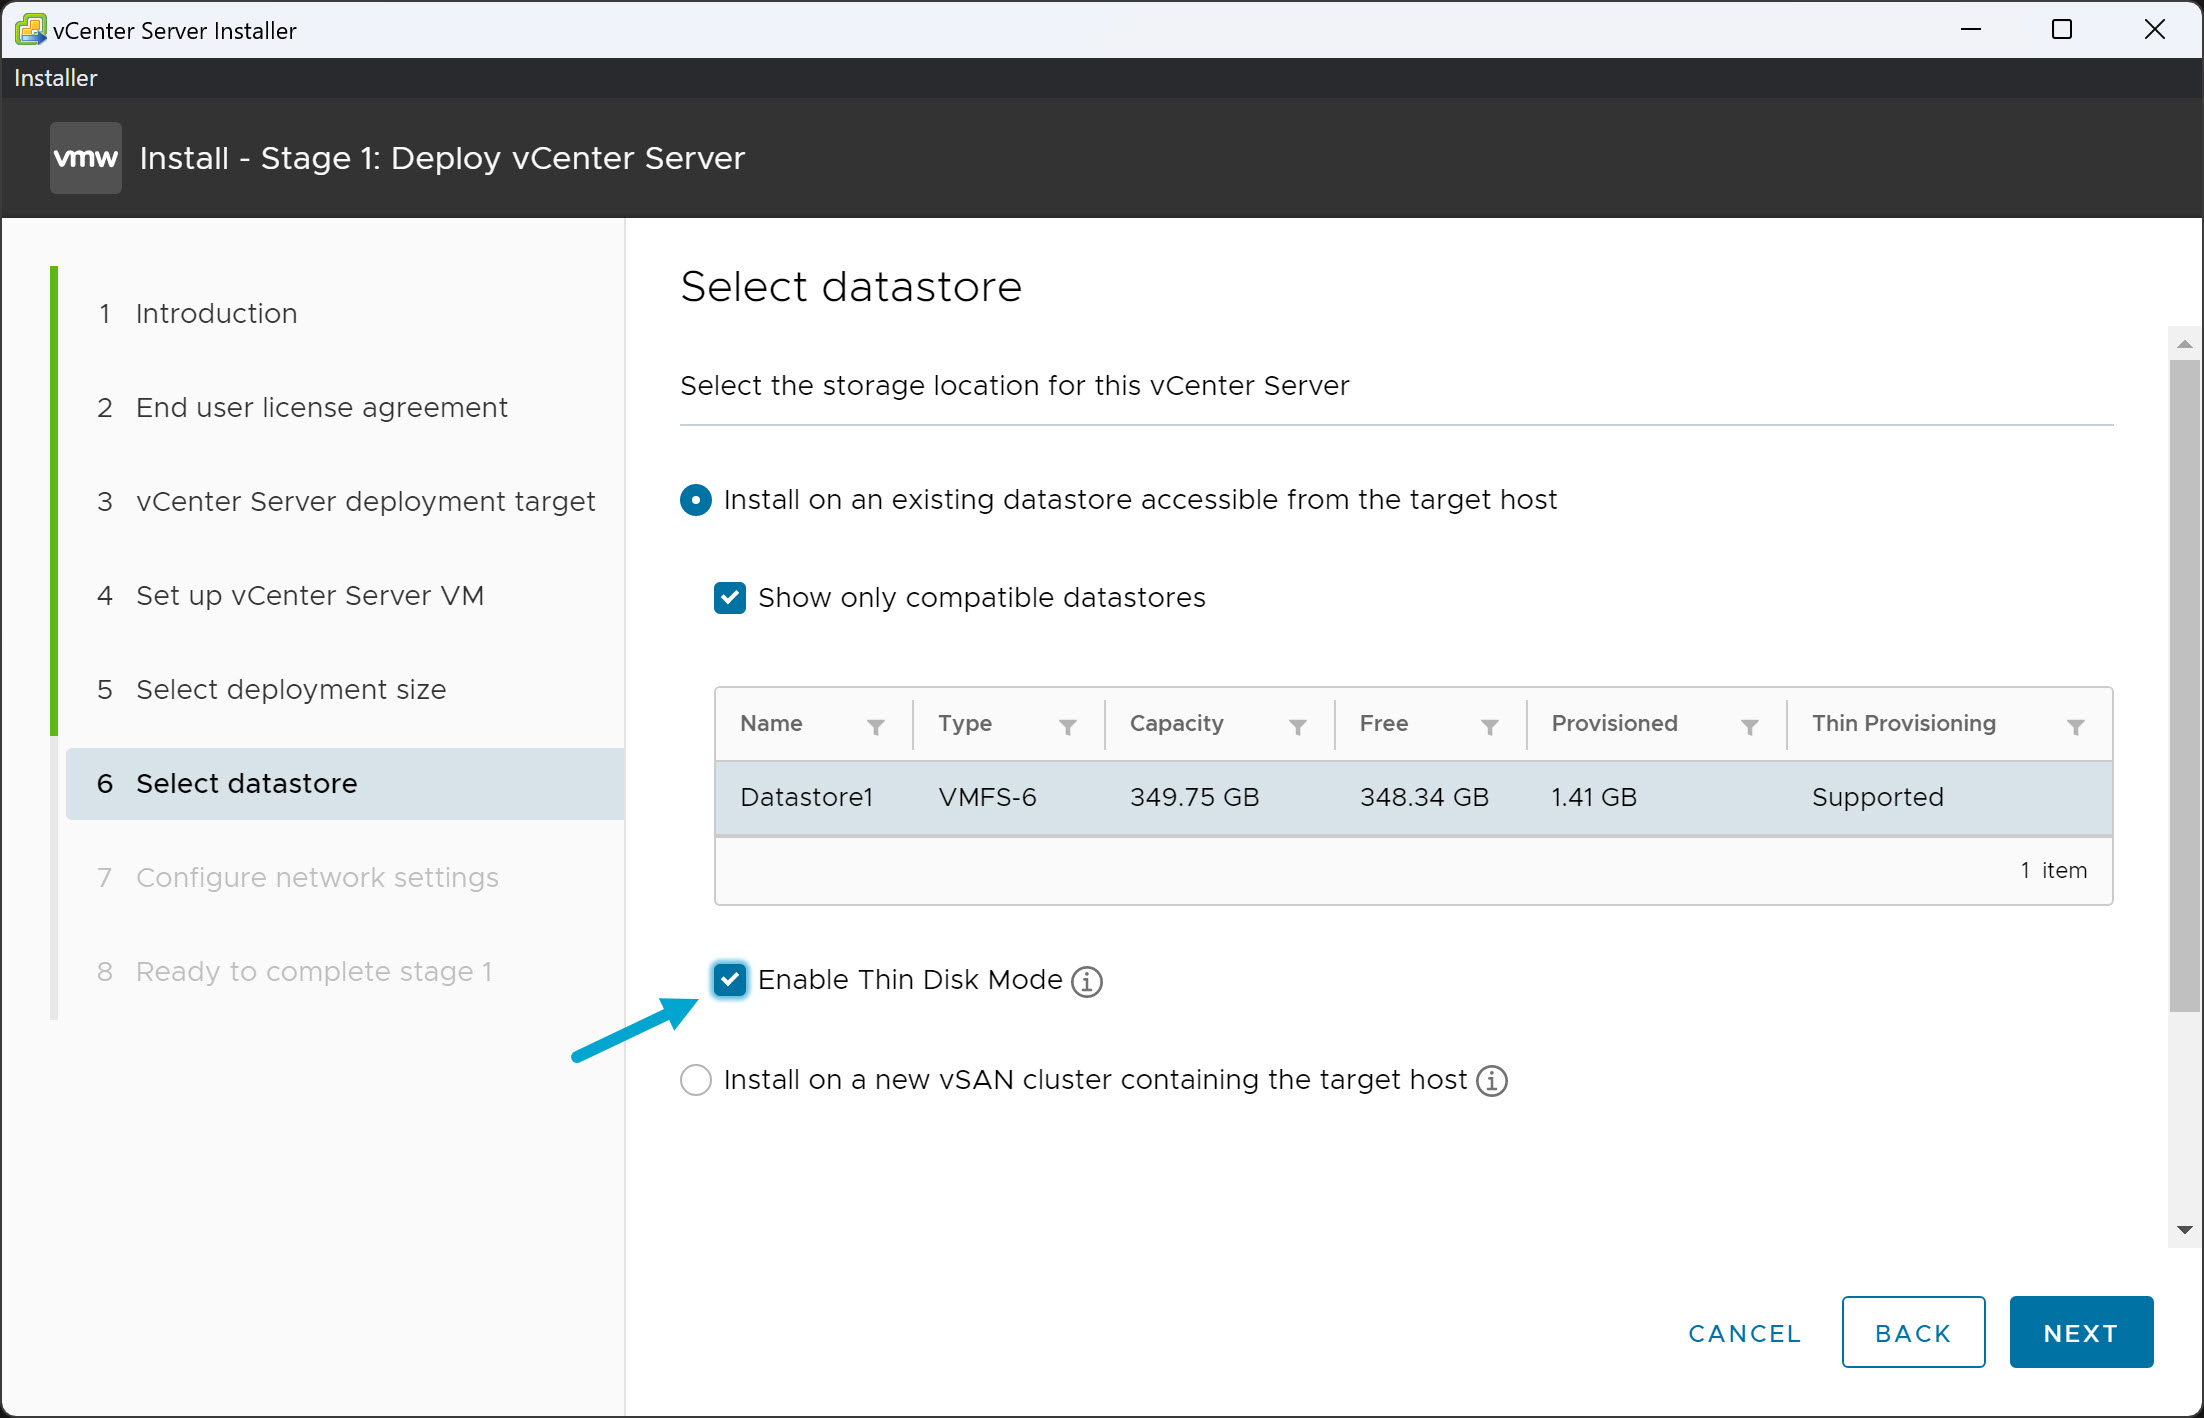This screenshot has height=1418, width=2204.
Task: Click the BACK button
Action: pos(1913,1332)
